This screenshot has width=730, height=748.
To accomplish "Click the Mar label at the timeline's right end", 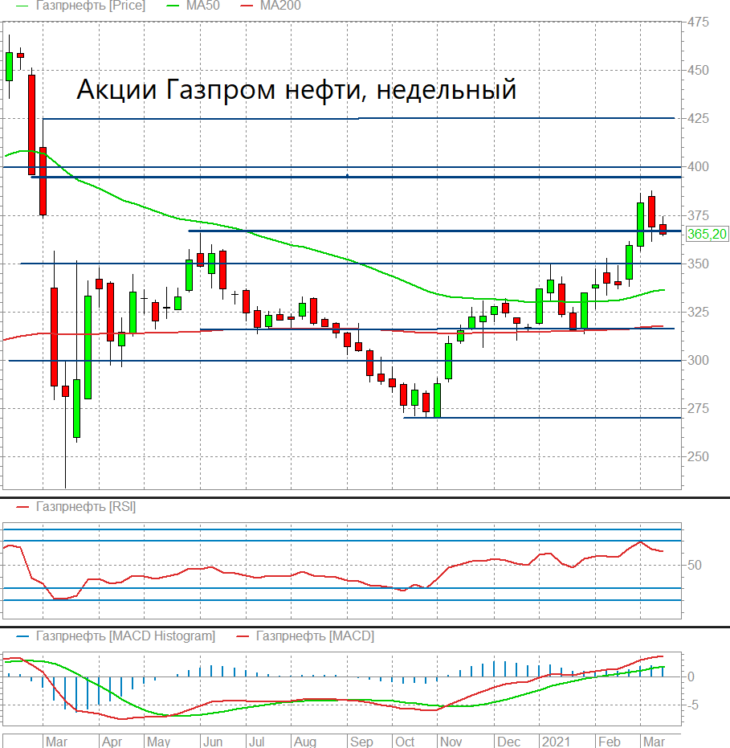I will click(654, 742).
